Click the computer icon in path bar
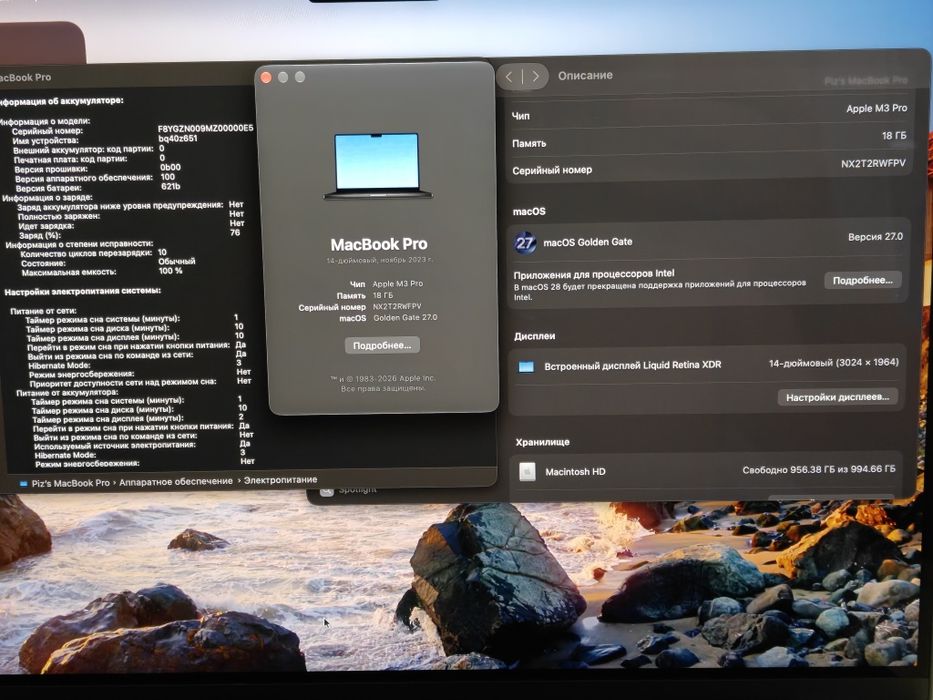The height and width of the screenshot is (700, 933). [x=24, y=484]
